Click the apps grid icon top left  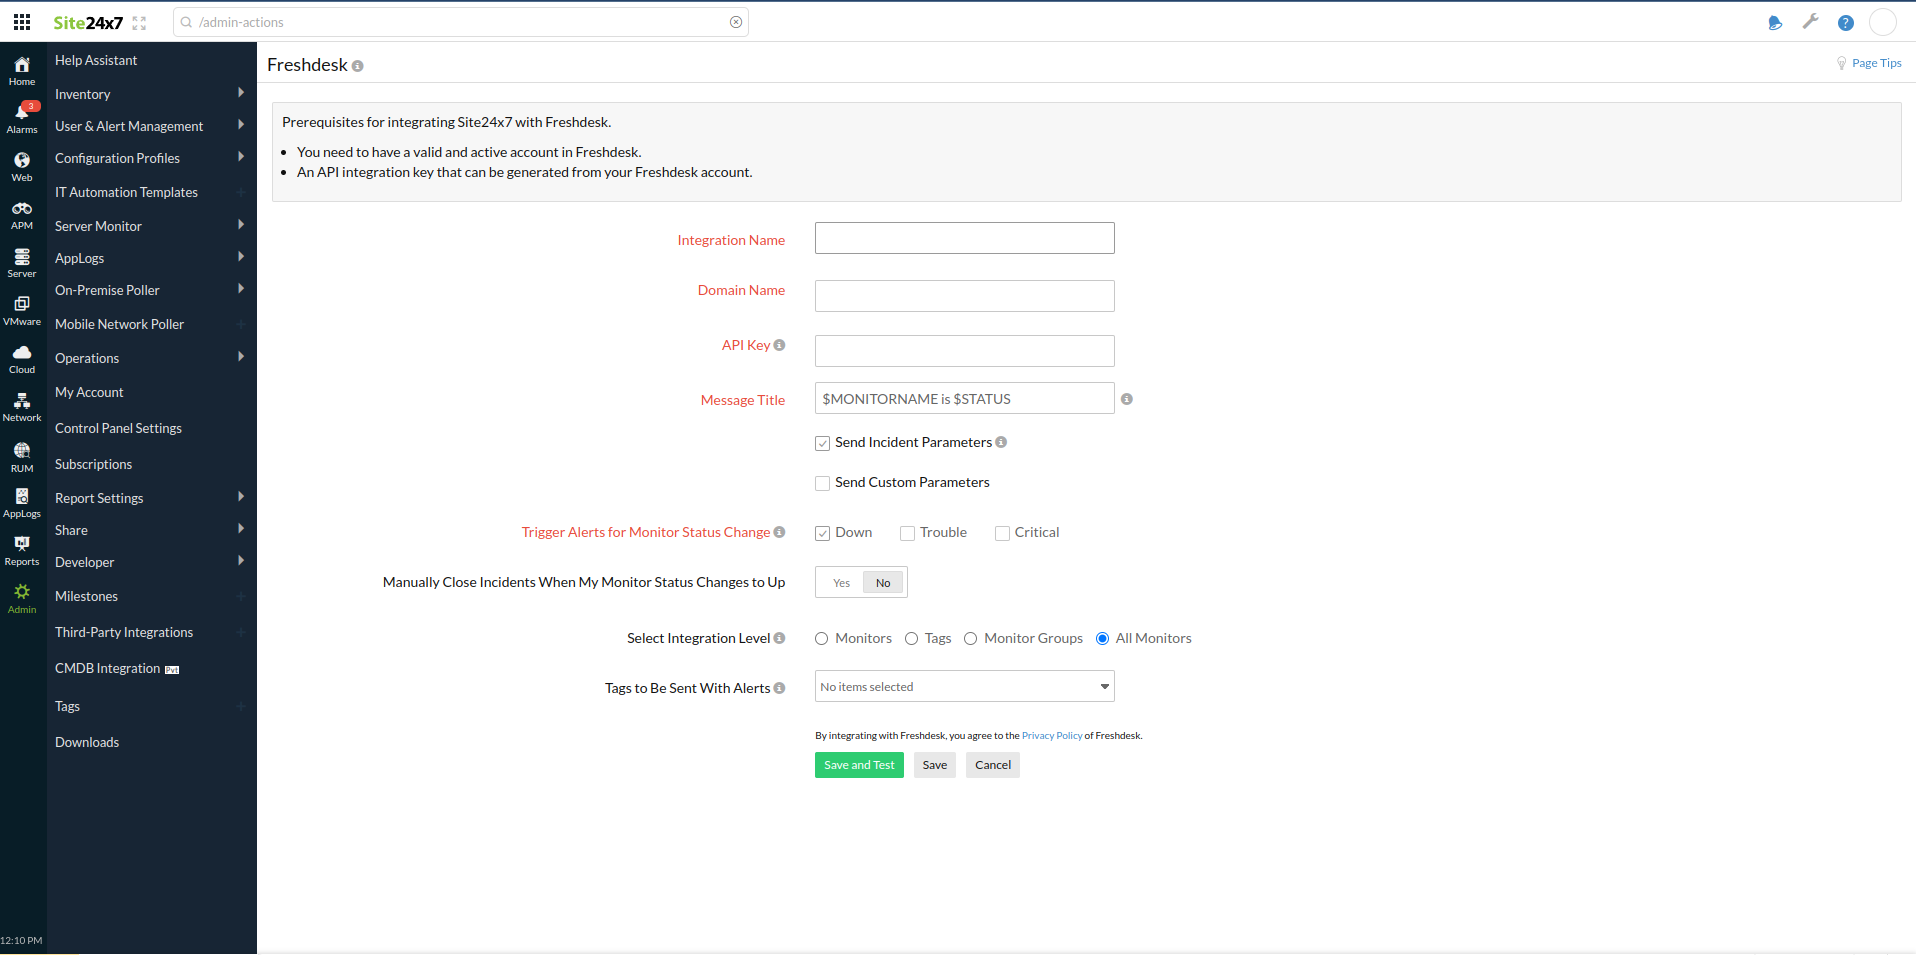point(21,21)
